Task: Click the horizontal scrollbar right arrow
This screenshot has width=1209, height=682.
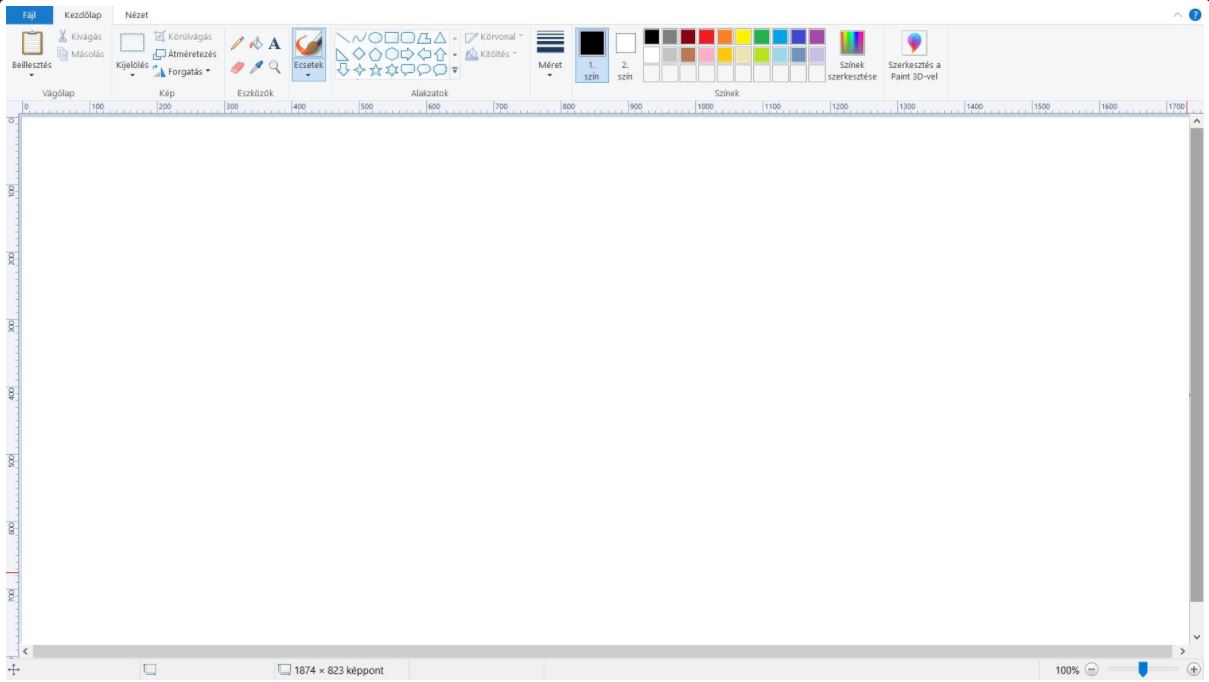Action: point(1183,651)
